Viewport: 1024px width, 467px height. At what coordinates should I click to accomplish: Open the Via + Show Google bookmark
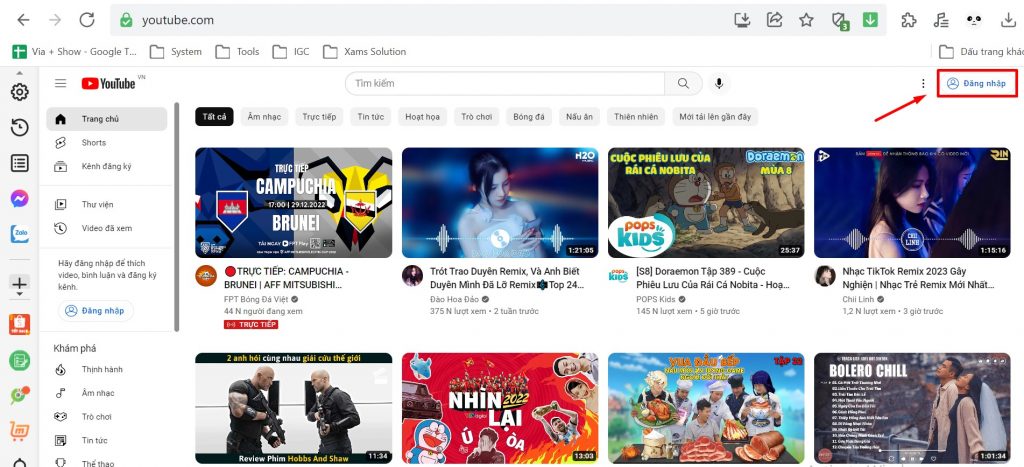(75, 52)
